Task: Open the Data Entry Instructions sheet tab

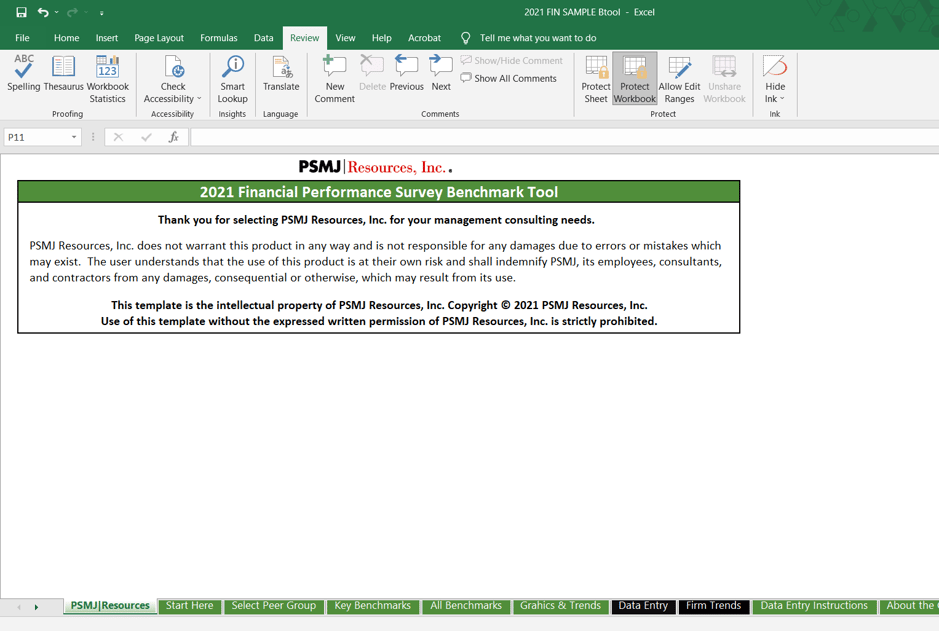Action: (x=814, y=606)
